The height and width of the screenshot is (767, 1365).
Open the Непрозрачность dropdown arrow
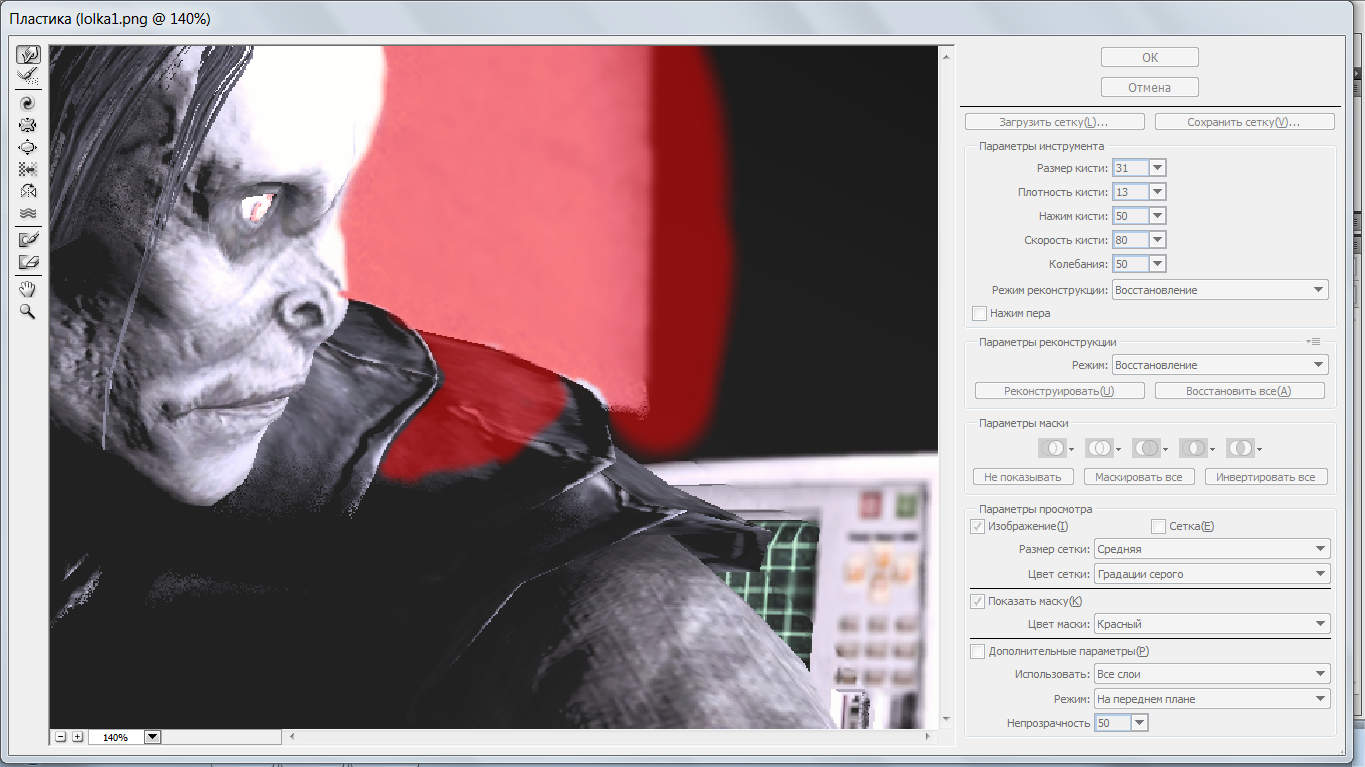(x=1140, y=722)
